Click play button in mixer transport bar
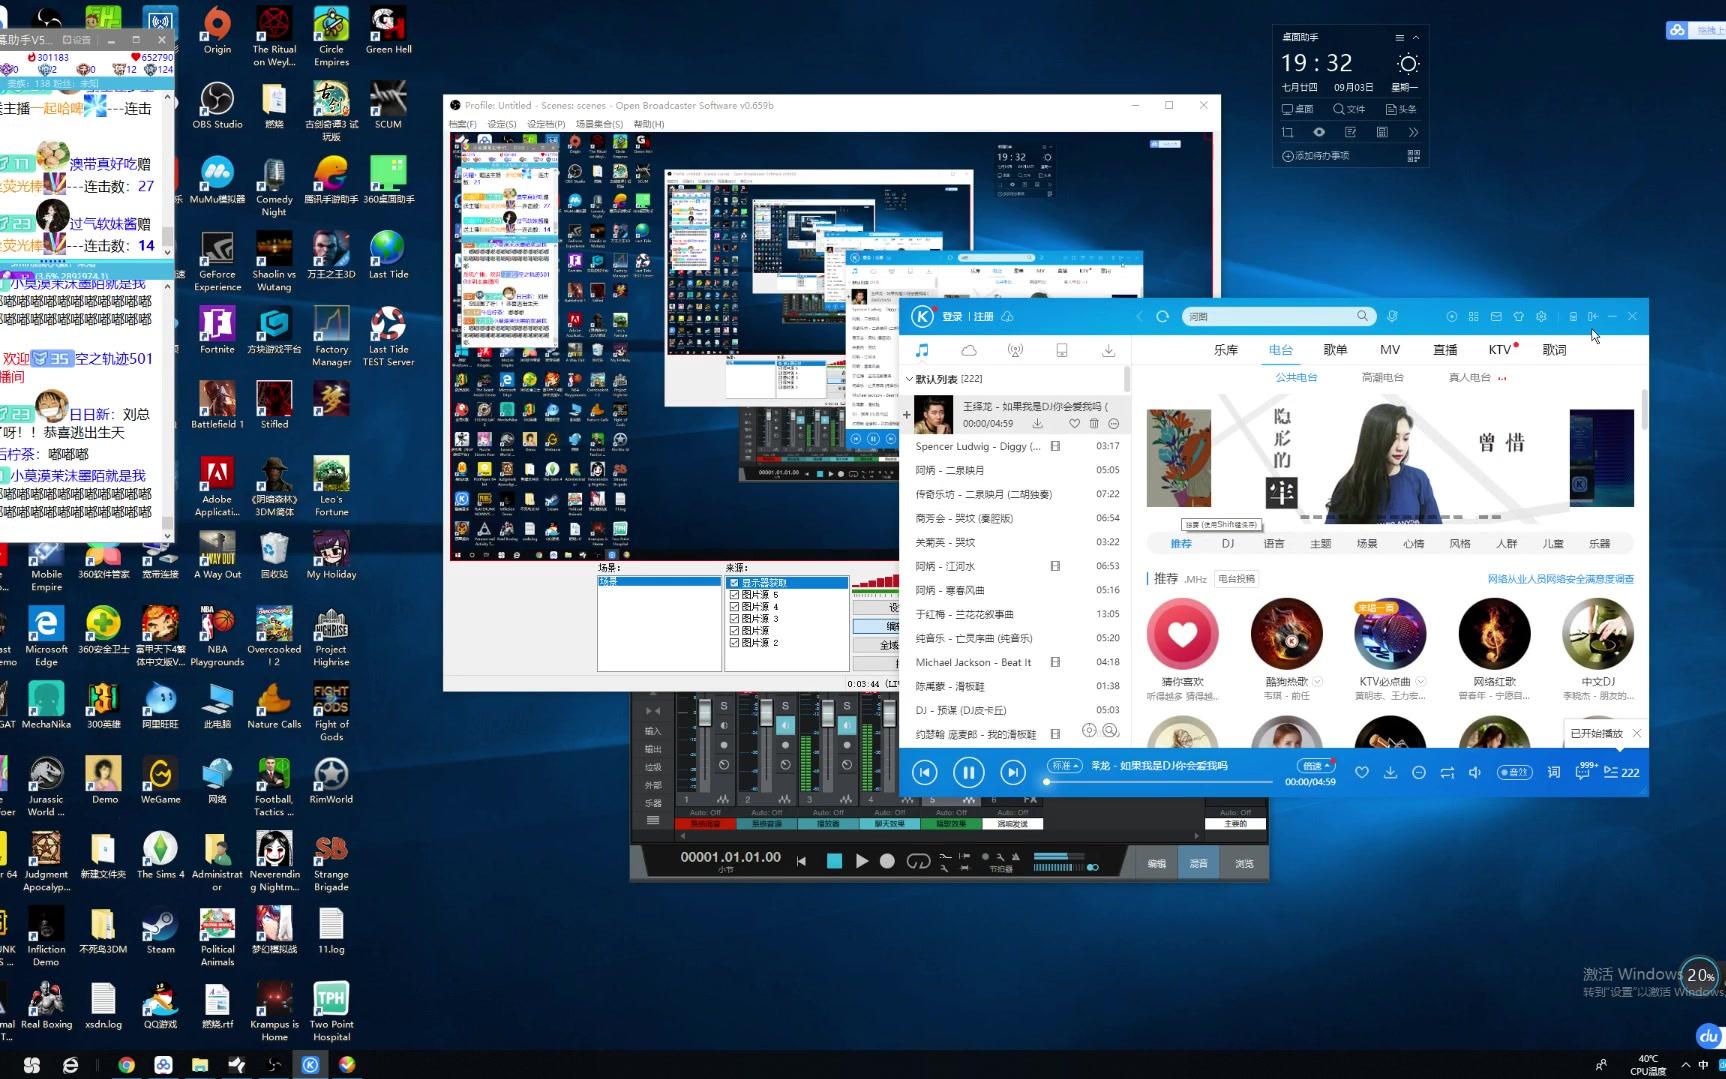Viewport: 1726px width, 1079px height. pyautogui.click(x=861, y=861)
